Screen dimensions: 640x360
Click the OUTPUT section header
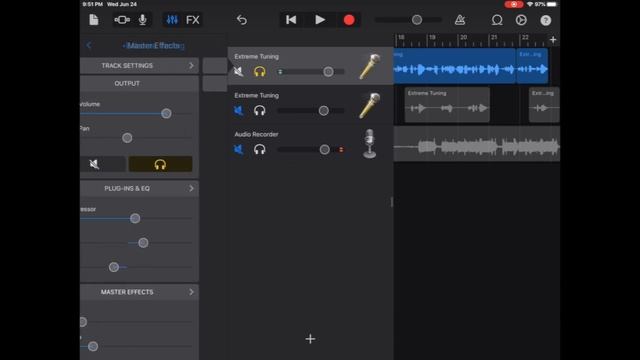tap(127, 83)
